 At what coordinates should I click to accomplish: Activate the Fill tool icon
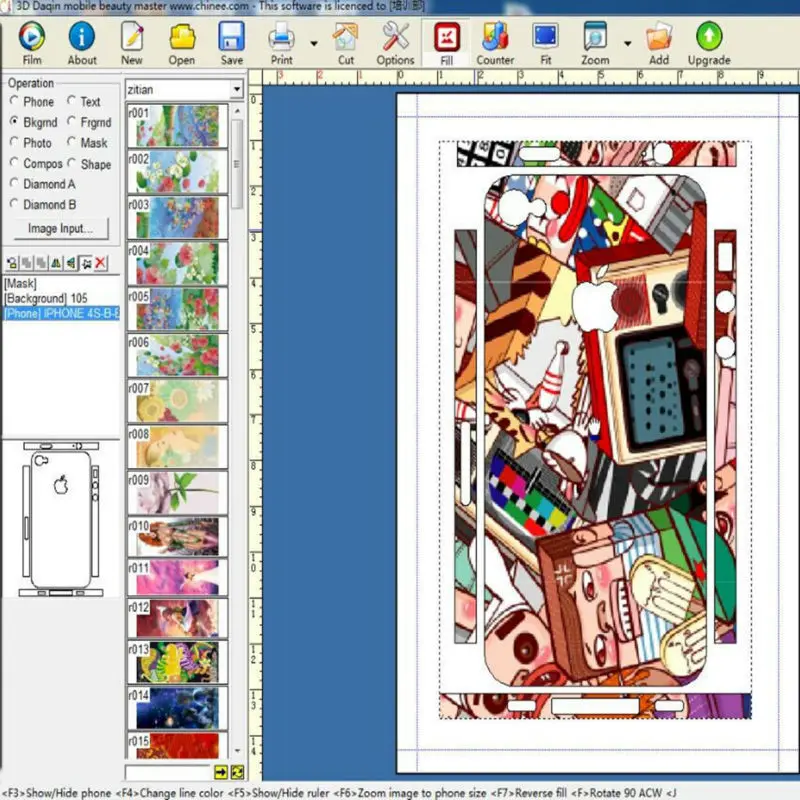pos(446,37)
